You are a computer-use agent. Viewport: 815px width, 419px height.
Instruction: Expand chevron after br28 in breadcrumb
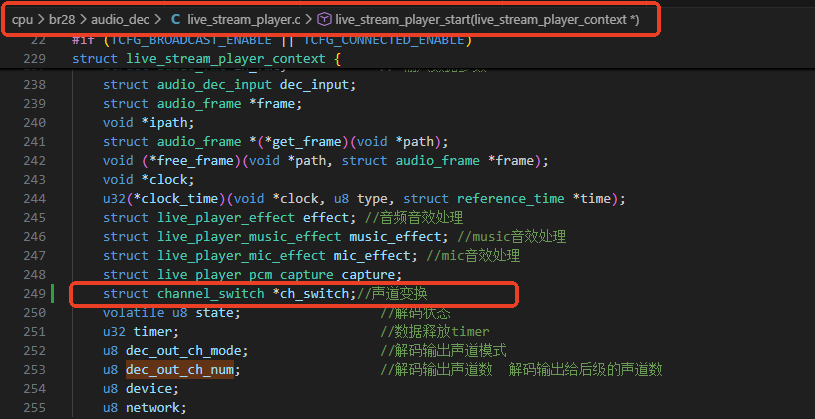click(x=84, y=20)
